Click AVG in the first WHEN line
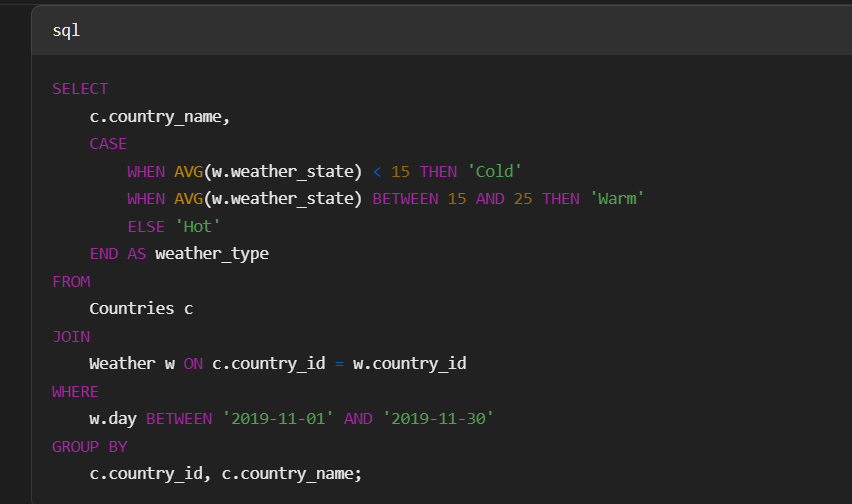 (x=188, y=172)
